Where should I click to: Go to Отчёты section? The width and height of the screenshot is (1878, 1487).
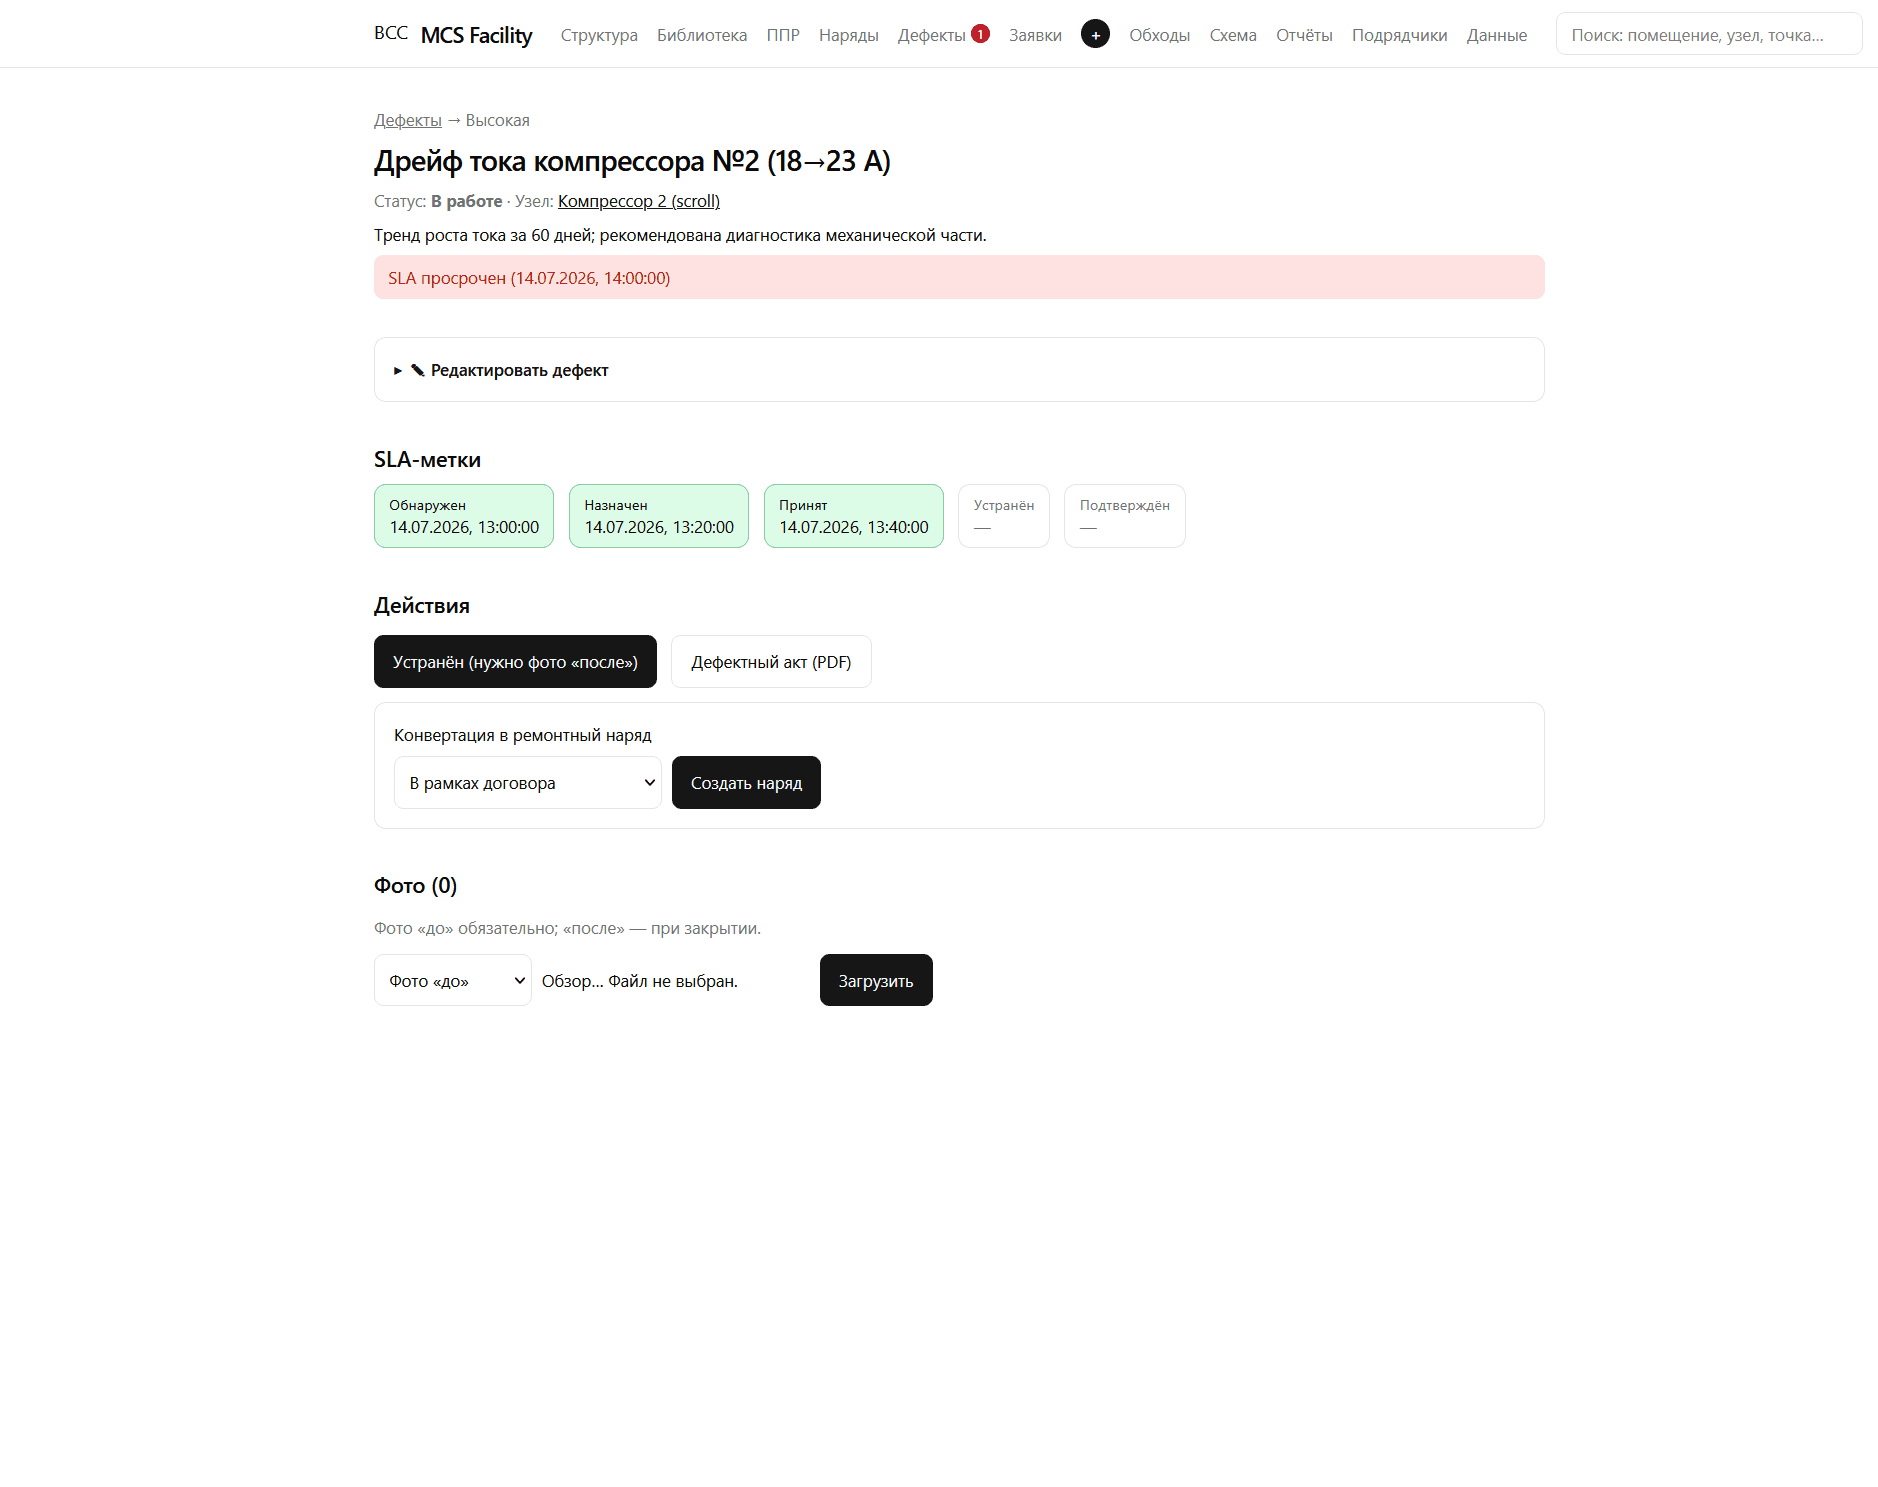coord(1304,35)
